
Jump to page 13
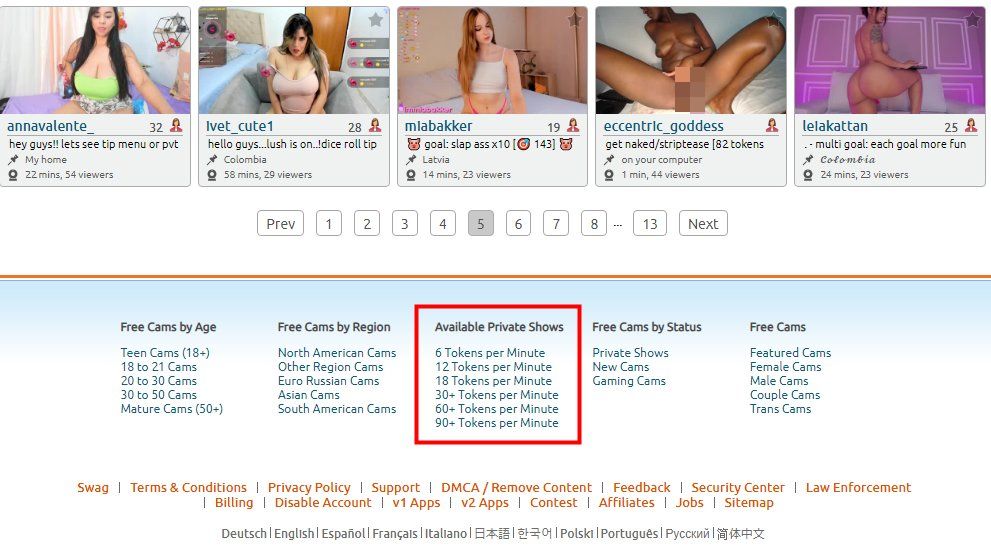click(650, 223)
